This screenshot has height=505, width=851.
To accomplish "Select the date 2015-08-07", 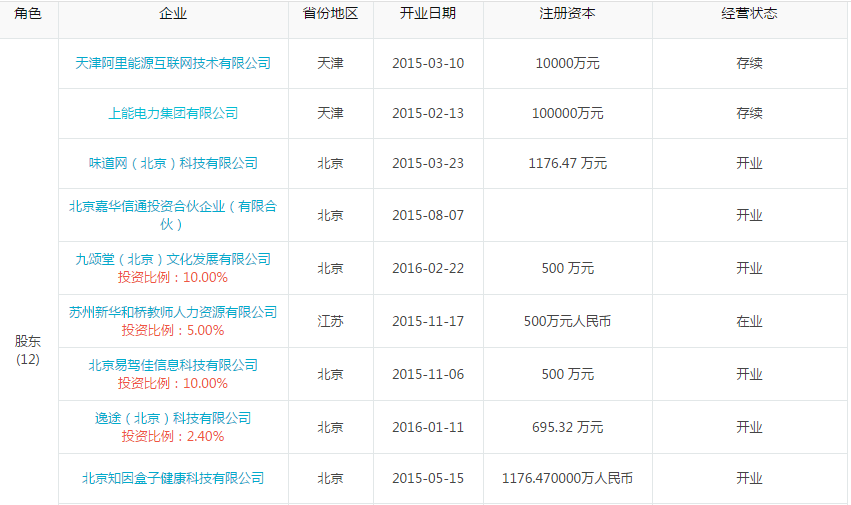I will tap(428, 215).
